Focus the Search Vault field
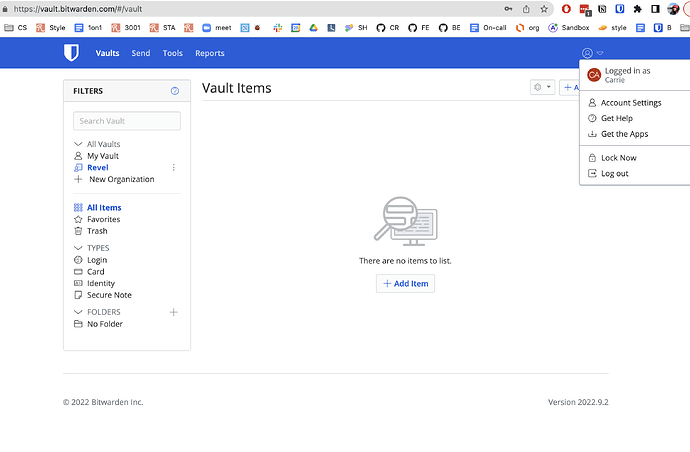The width and height of the screenshot is (690, 452). 127,121
